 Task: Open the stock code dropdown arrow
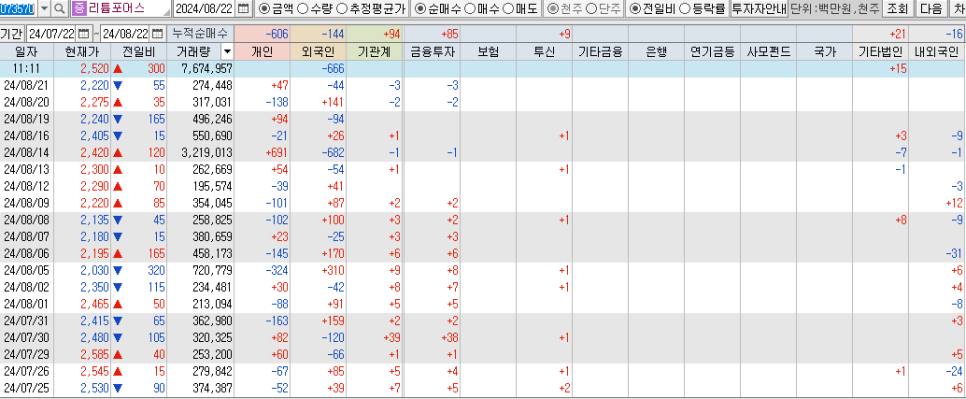(44, 9)
